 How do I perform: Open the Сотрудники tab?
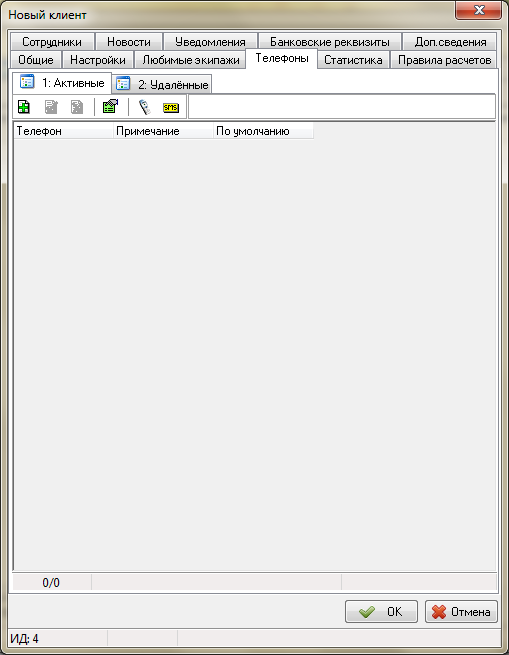tap(52, 42)
